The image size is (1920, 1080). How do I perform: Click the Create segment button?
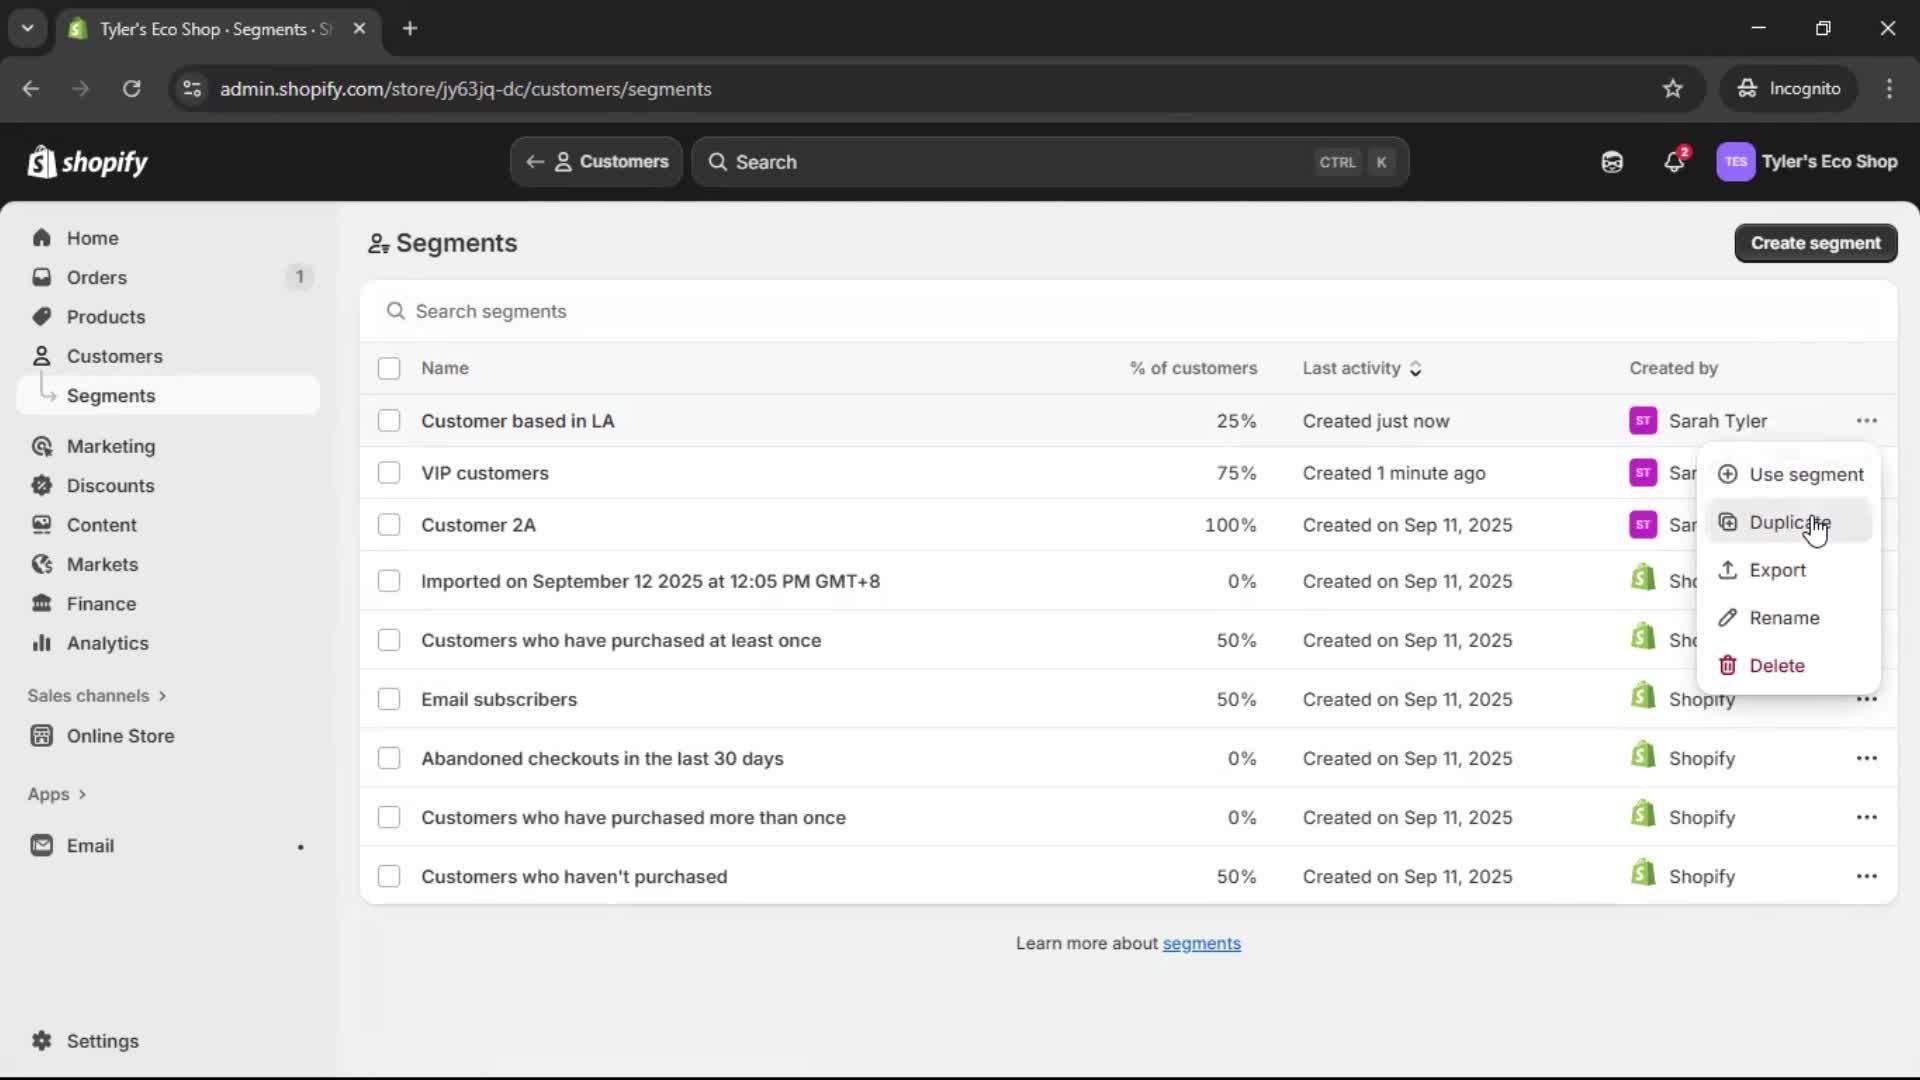[x=1815, y=243]
